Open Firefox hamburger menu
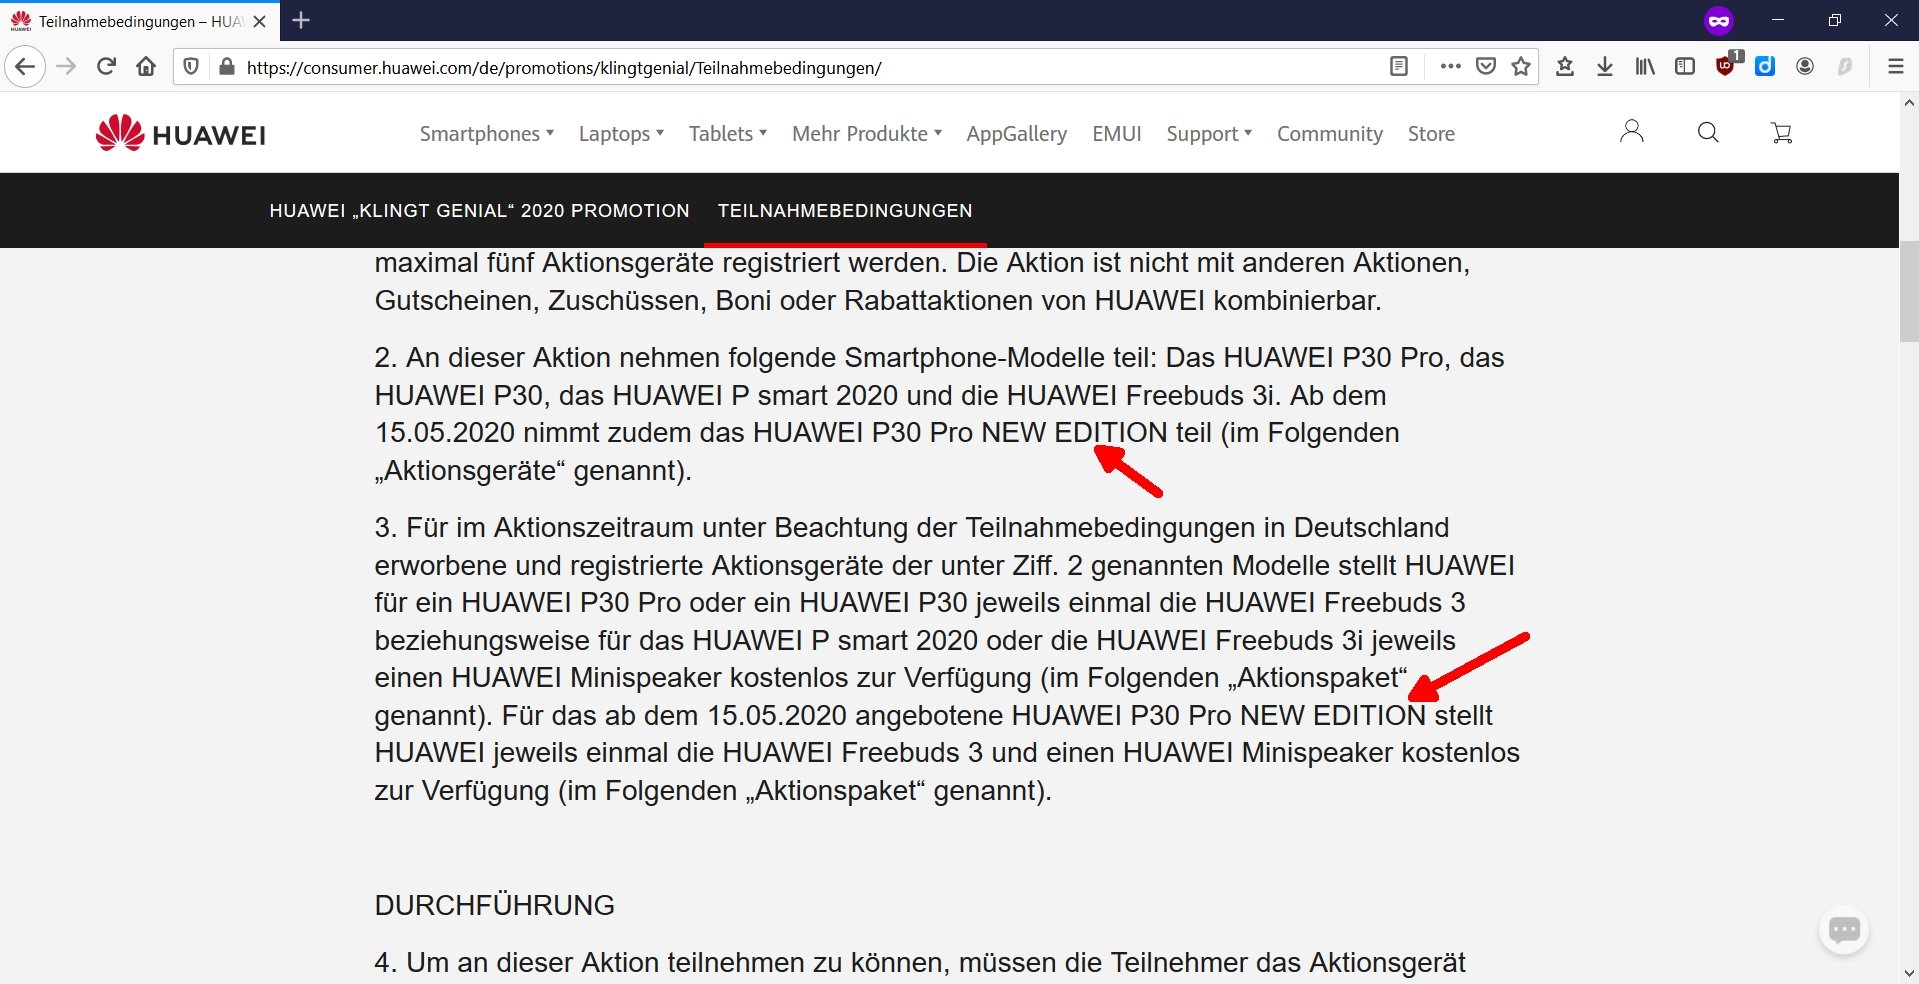This screenshot has height=984, width=1919. click(x=1895, y=67)
